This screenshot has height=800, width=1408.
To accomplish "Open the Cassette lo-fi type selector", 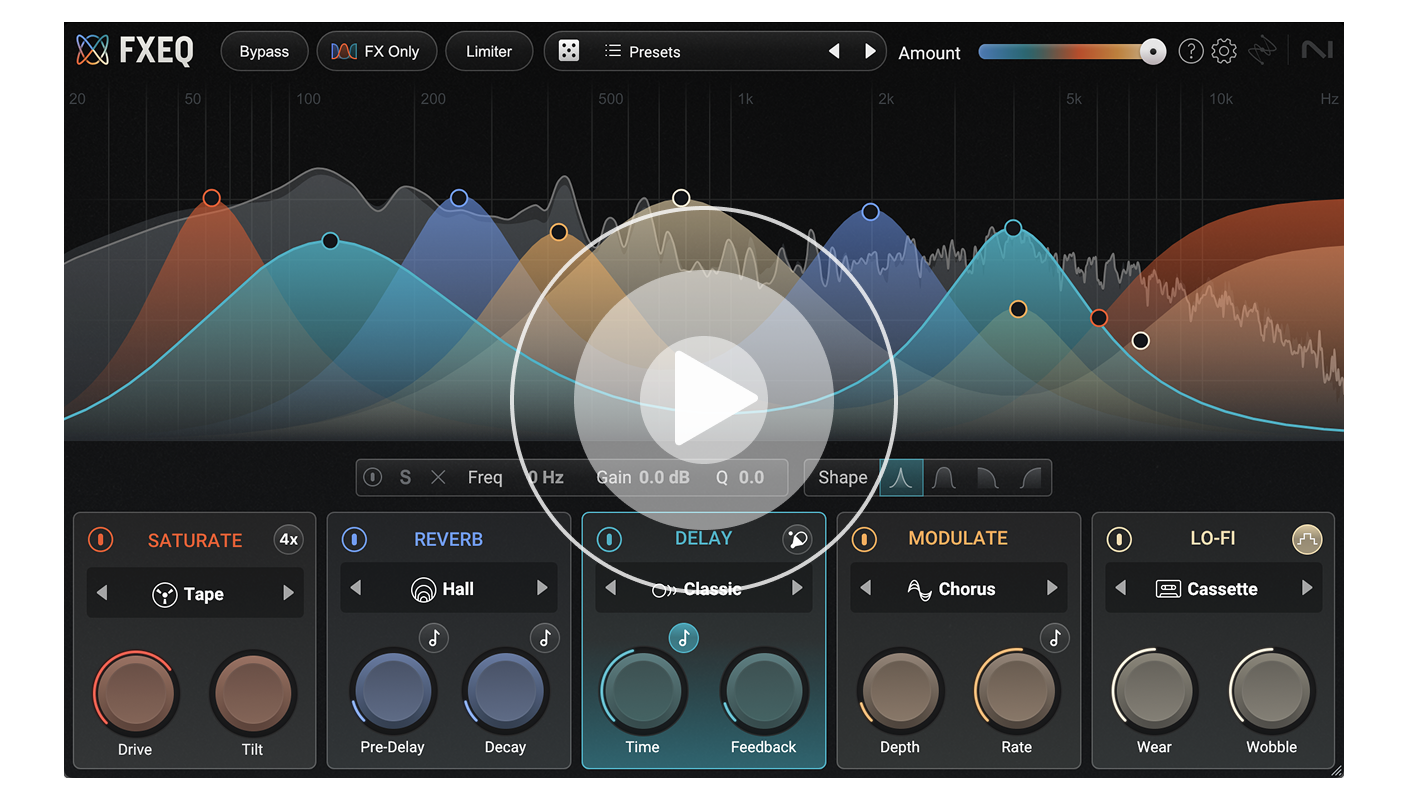I will (1214, 589).
